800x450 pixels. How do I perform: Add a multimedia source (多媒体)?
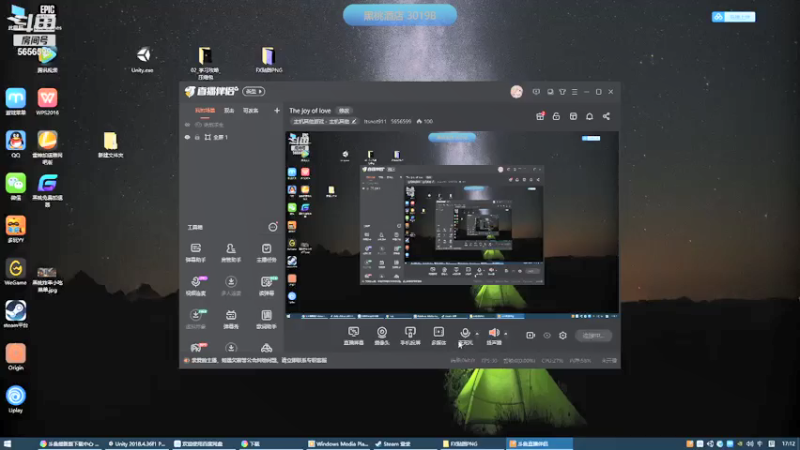point(438,336)
